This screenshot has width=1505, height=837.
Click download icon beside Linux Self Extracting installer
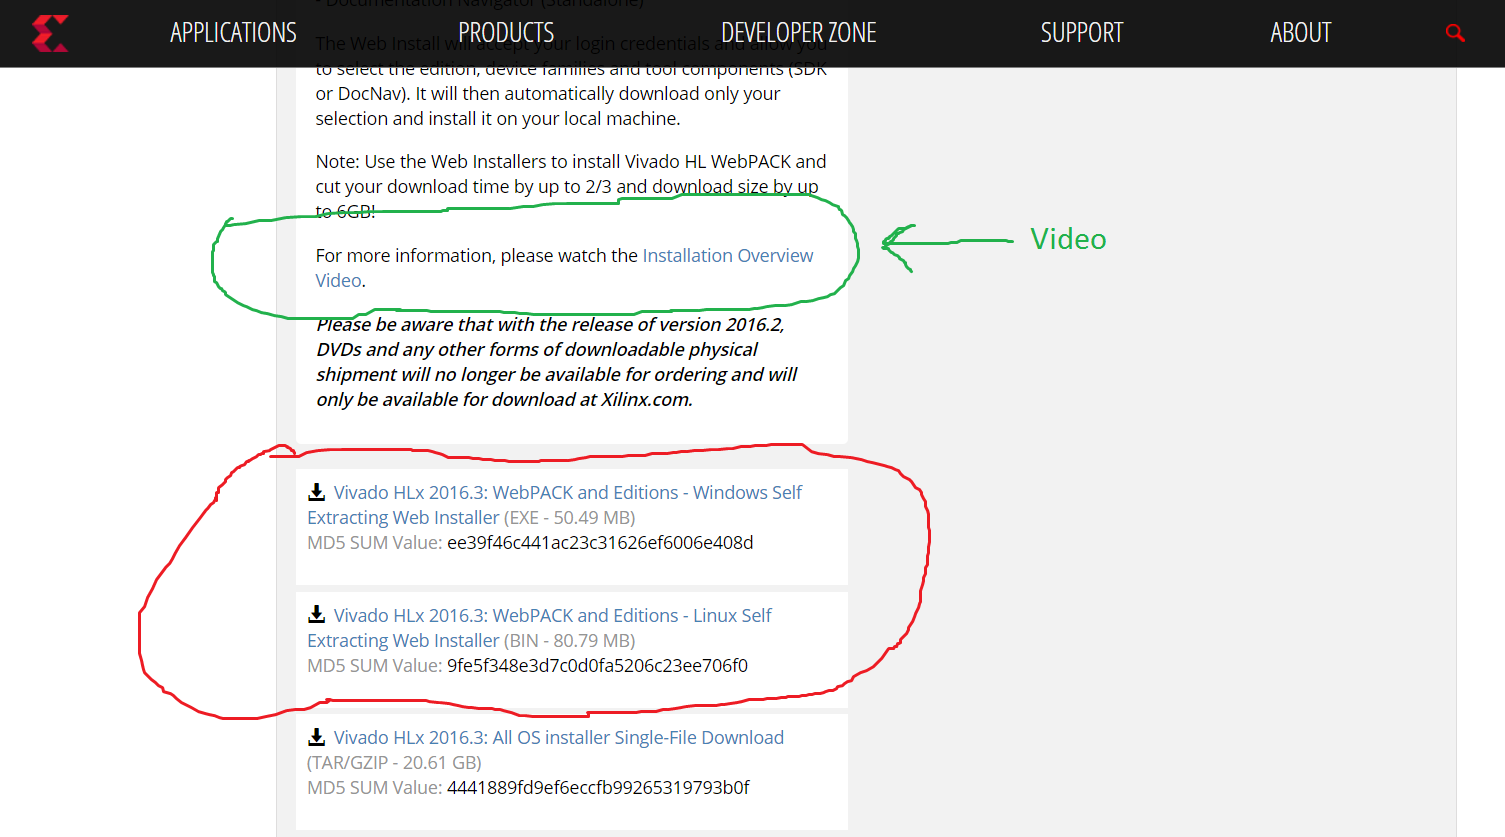coord(317,615)
